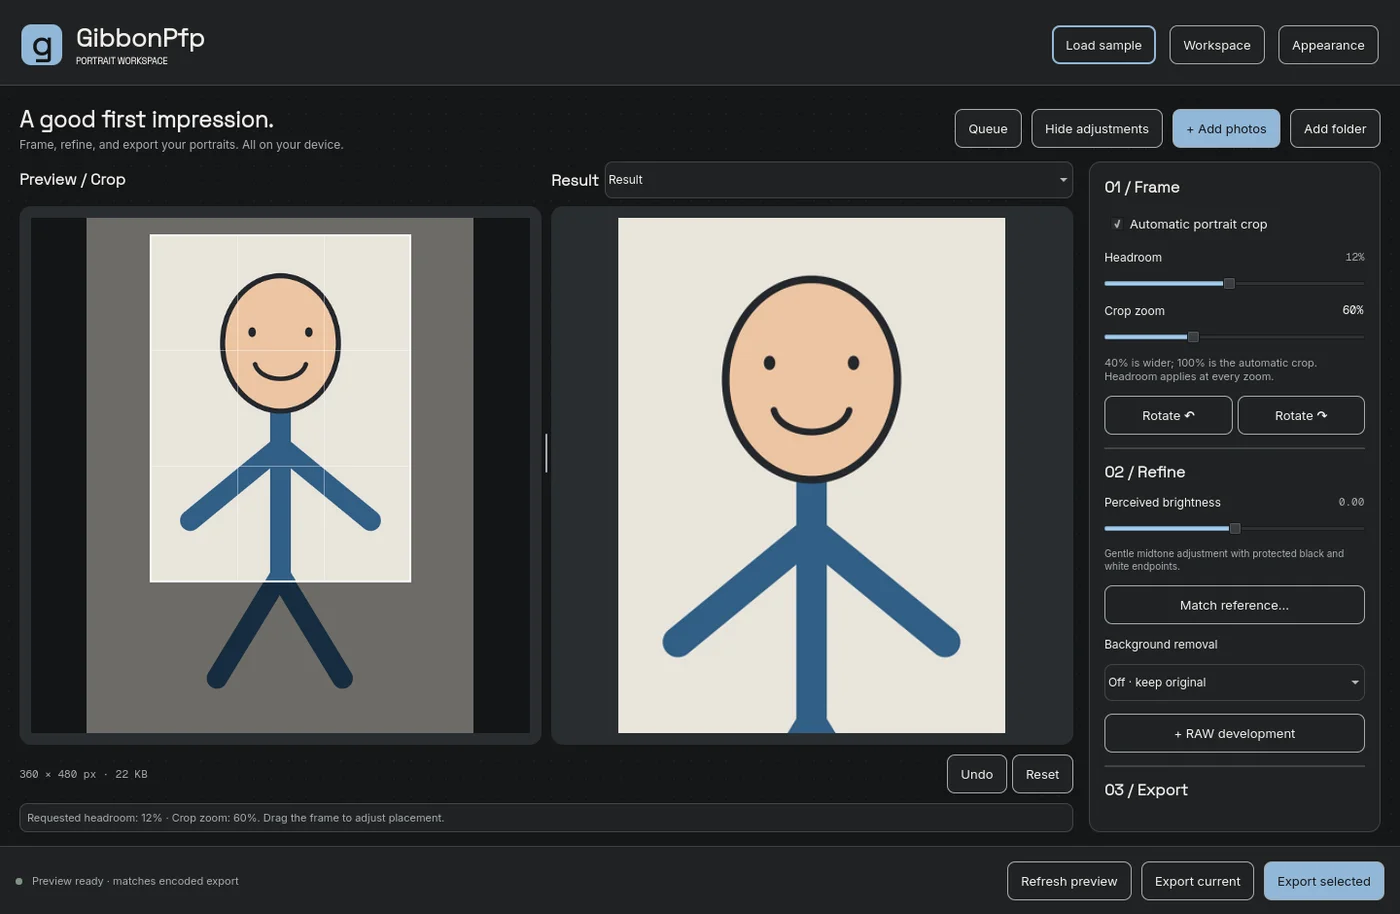
Task: Set the Perceived brightness slider
Action: pos(1234,528)
